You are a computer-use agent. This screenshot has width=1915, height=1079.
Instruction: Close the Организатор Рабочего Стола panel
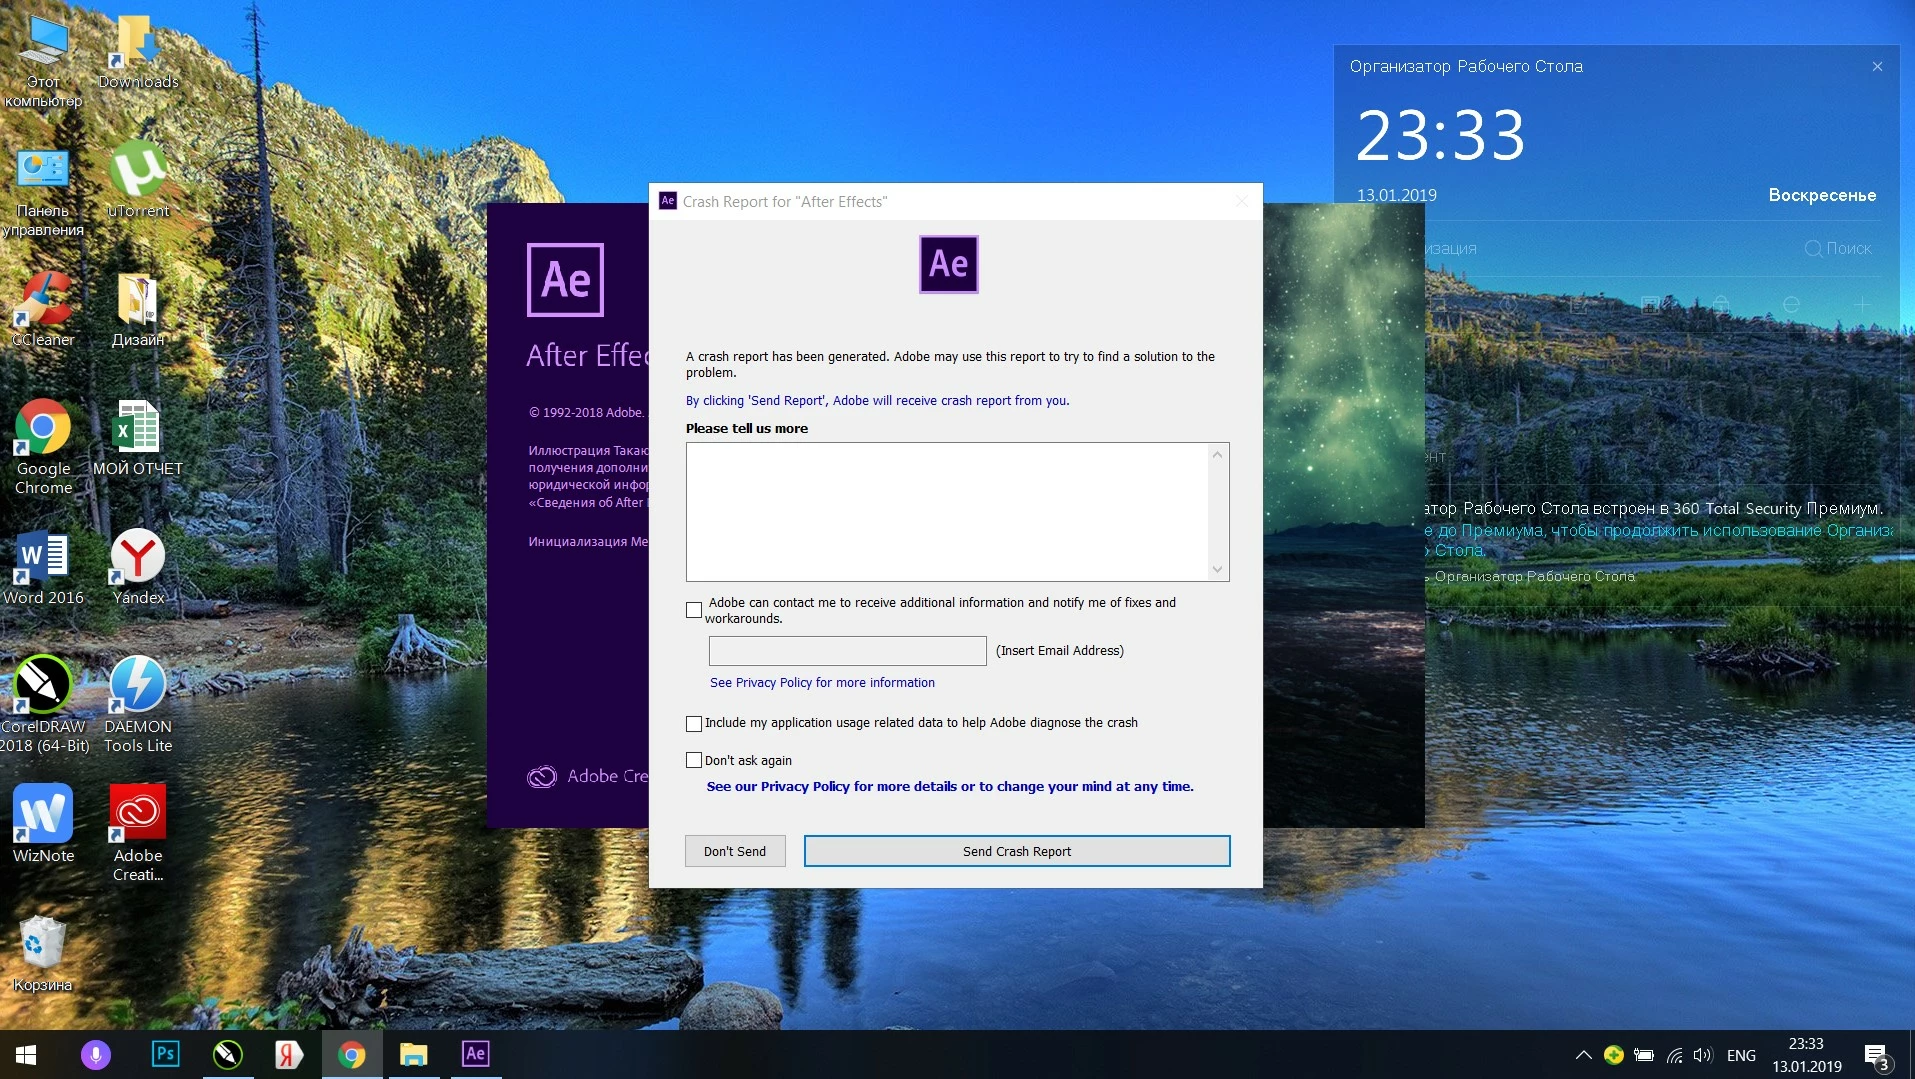click(x=1877, y=66)
